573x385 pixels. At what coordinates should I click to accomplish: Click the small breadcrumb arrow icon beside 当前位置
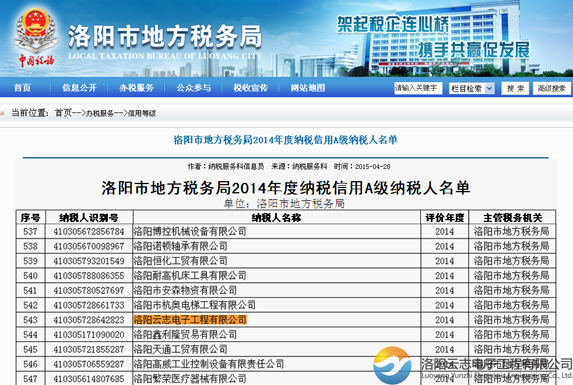point(2,113)
